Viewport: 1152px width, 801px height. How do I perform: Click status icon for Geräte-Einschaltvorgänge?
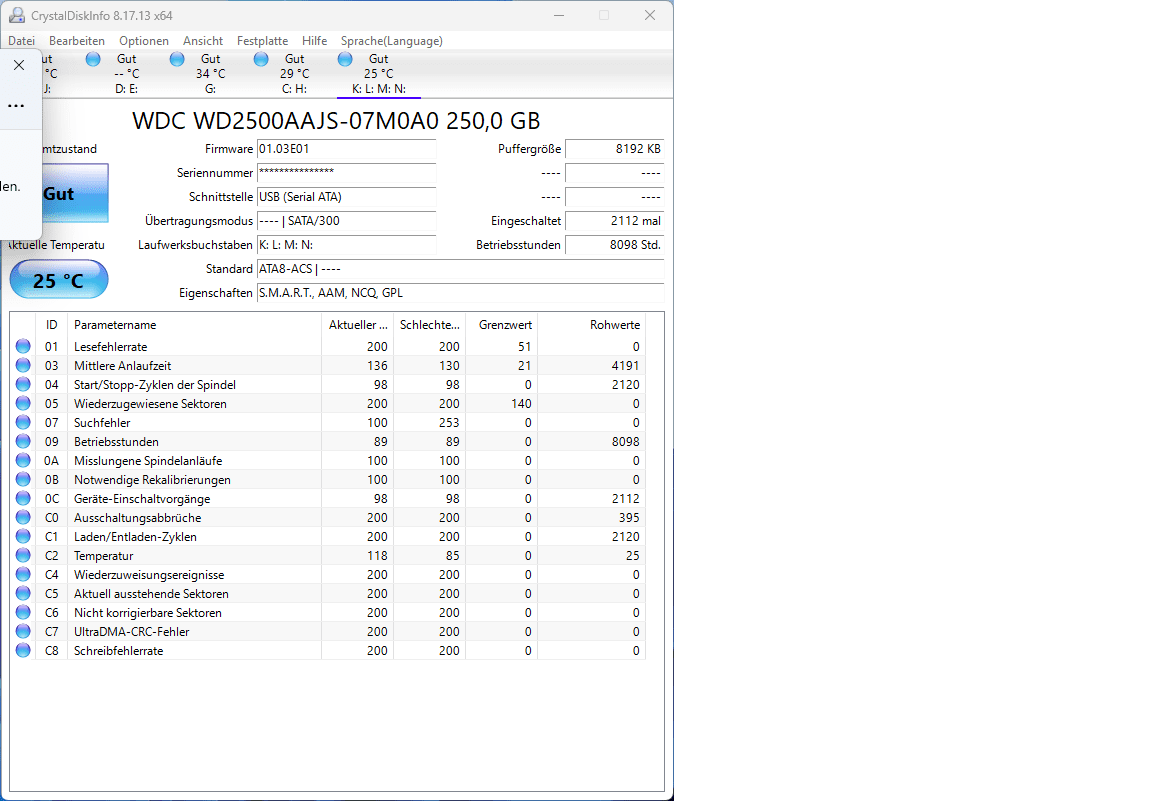coord(24,498)
